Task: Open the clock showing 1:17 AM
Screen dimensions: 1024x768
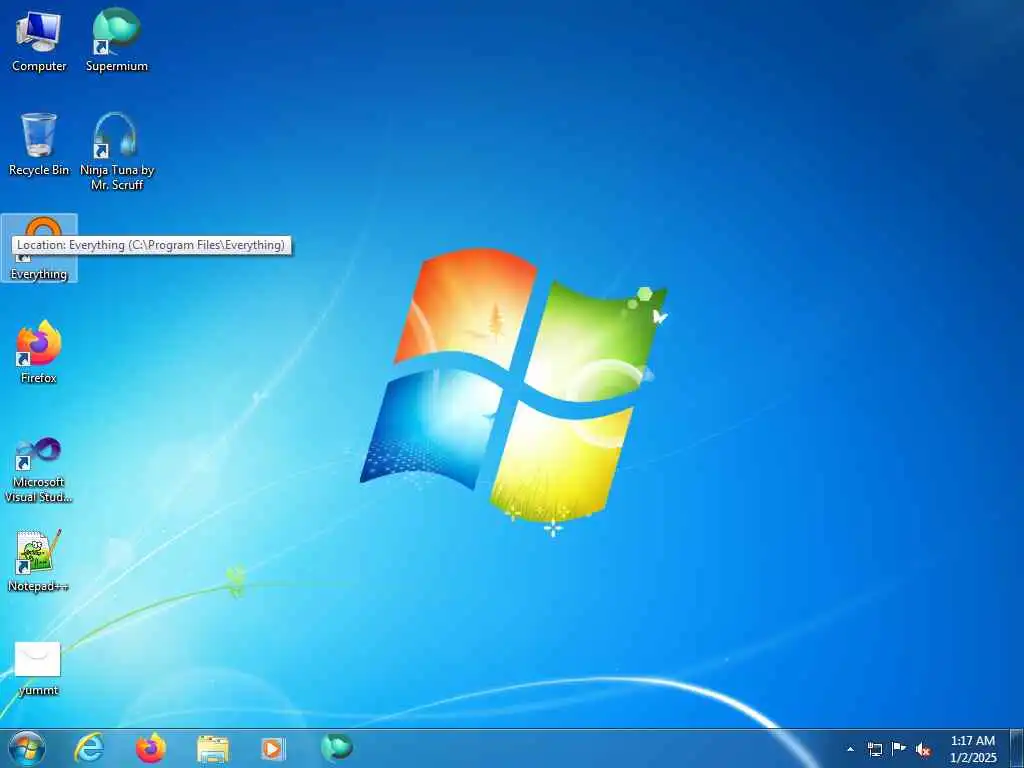Action: click(972, 749)
